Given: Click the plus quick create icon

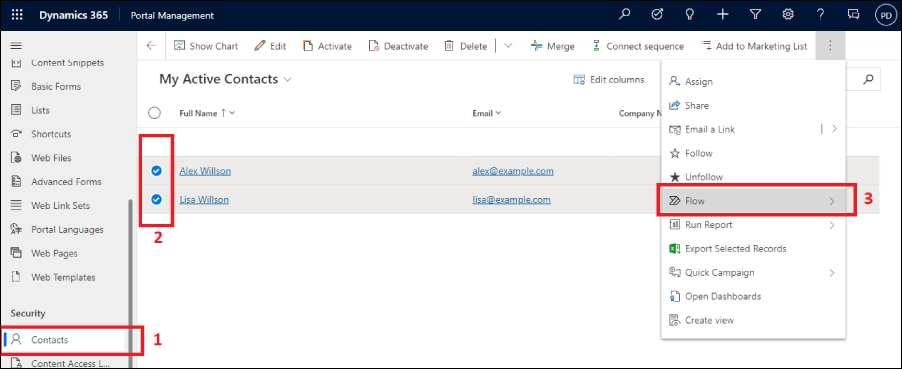Looking at the screenshot, I should [x=723, y=16].
